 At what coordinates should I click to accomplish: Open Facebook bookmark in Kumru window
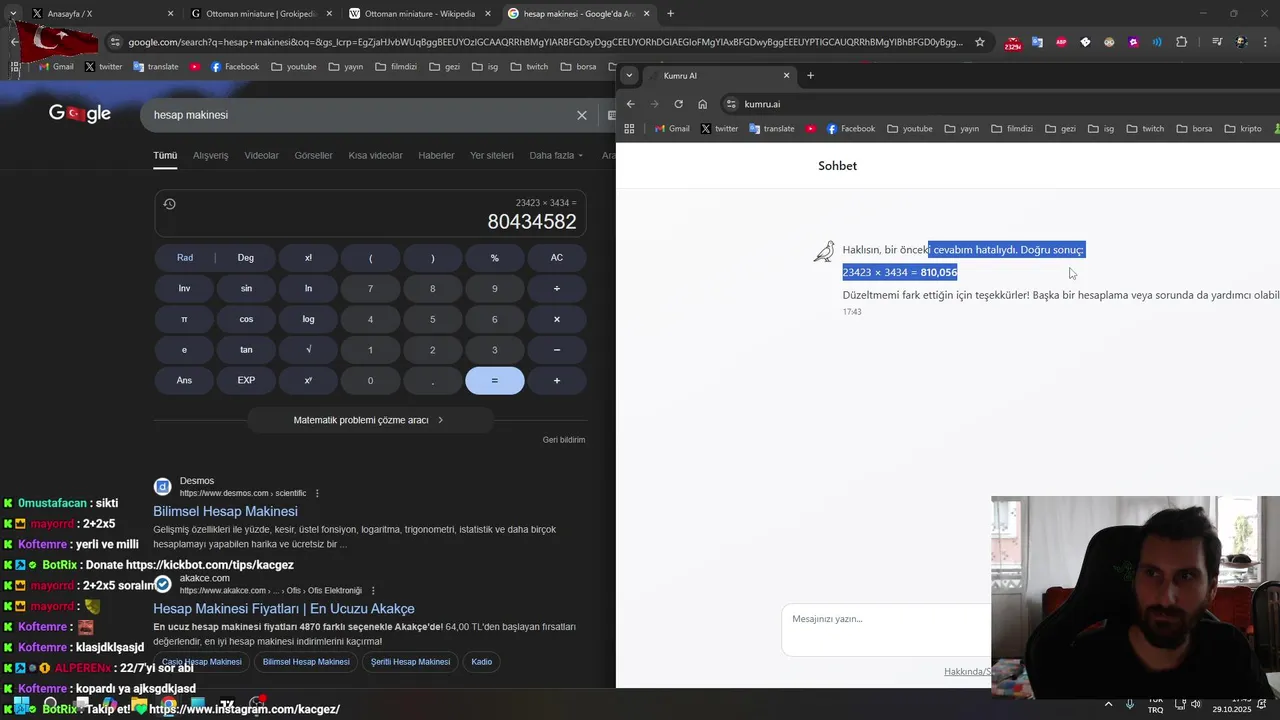[850, 128]
